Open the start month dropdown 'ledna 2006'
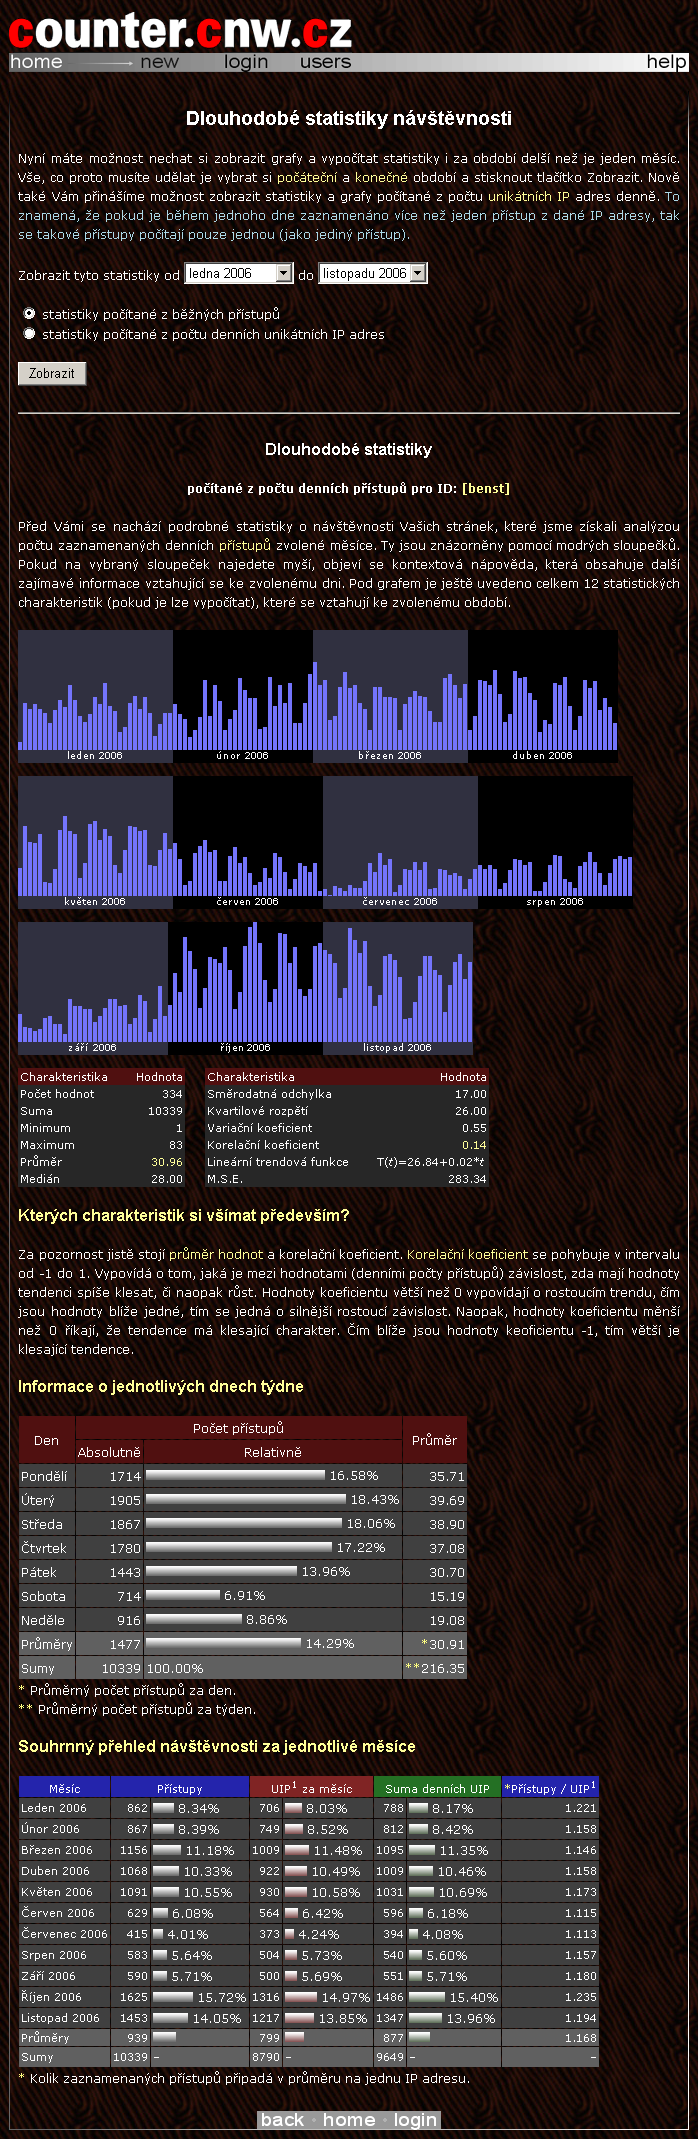Screen dimensions: 698x2139 pyautogui.click(x=238, y=273)
